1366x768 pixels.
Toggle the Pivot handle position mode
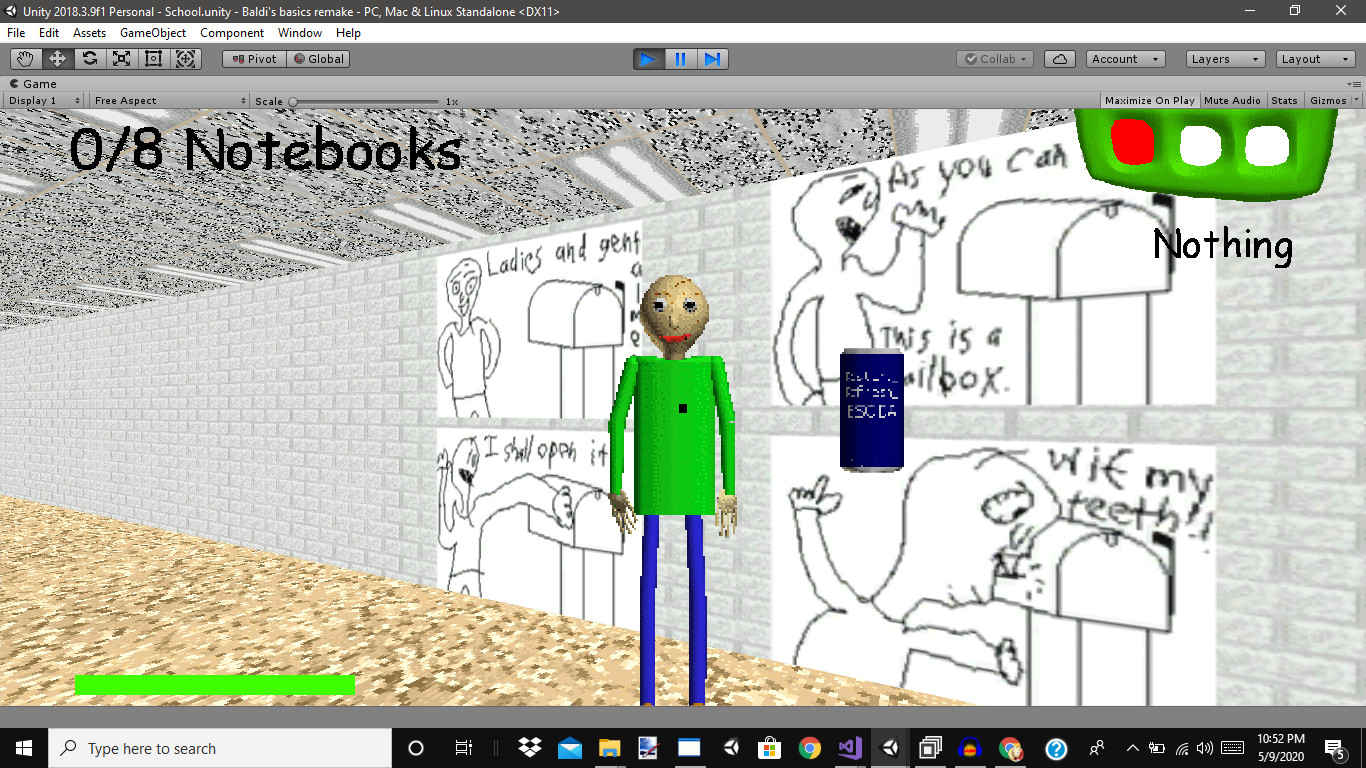[253, 58]
